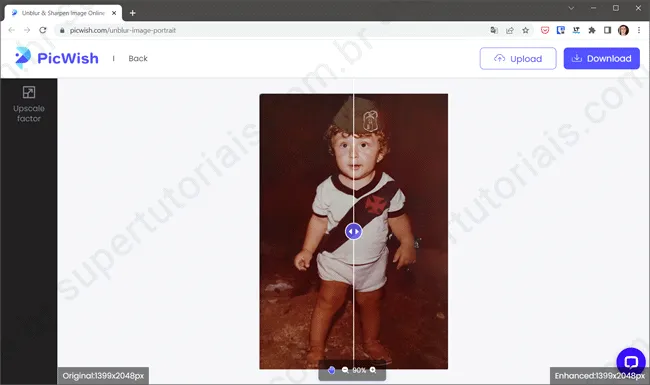Navigate forward in browser history

pos(27,30)
